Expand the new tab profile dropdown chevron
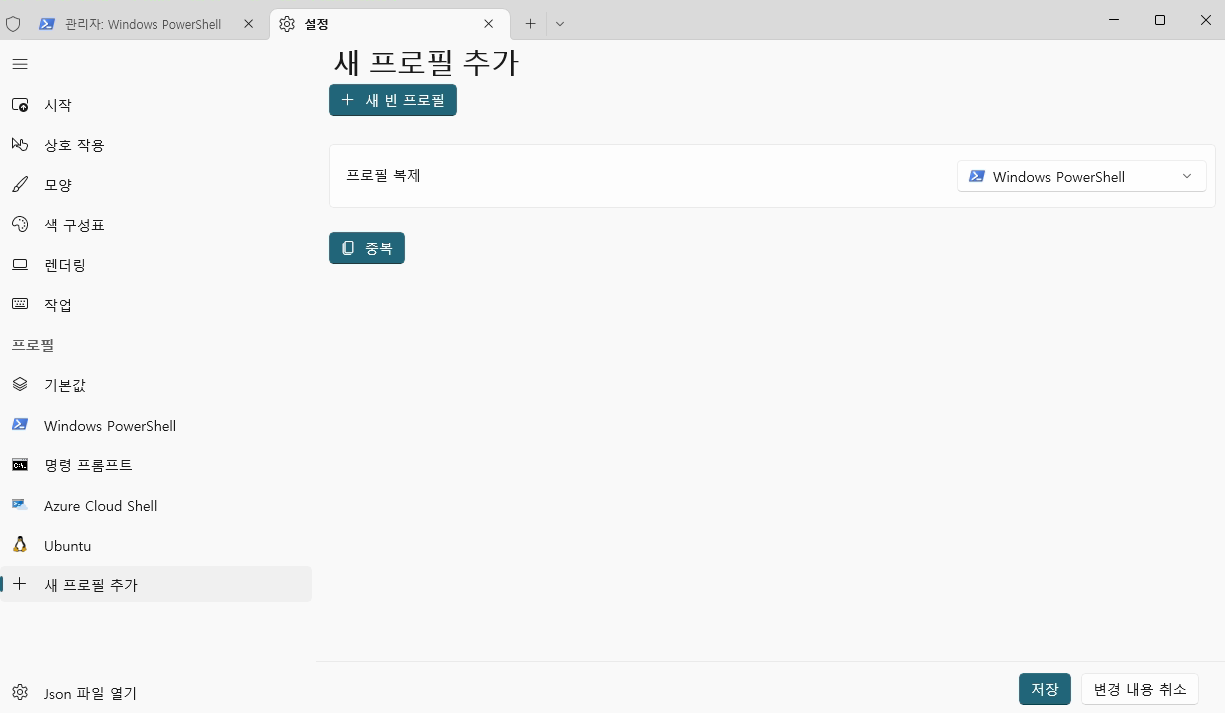Viewport: 1225px width, 713px height. (x=560, y=24)
